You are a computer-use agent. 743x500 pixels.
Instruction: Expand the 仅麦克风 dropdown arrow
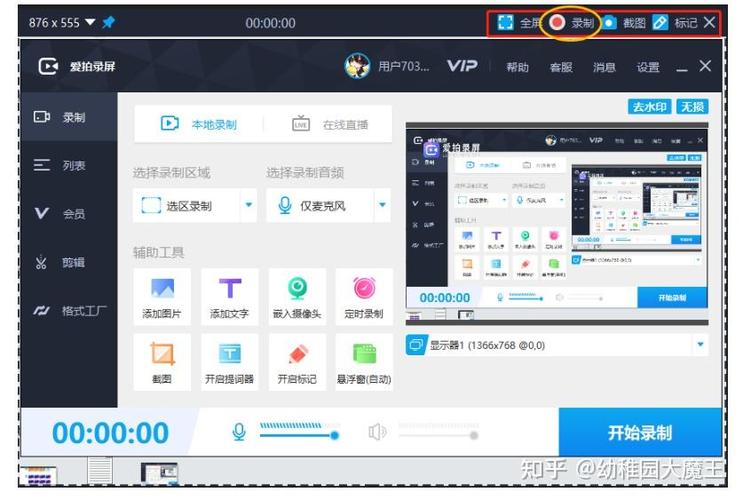point(382,205)
